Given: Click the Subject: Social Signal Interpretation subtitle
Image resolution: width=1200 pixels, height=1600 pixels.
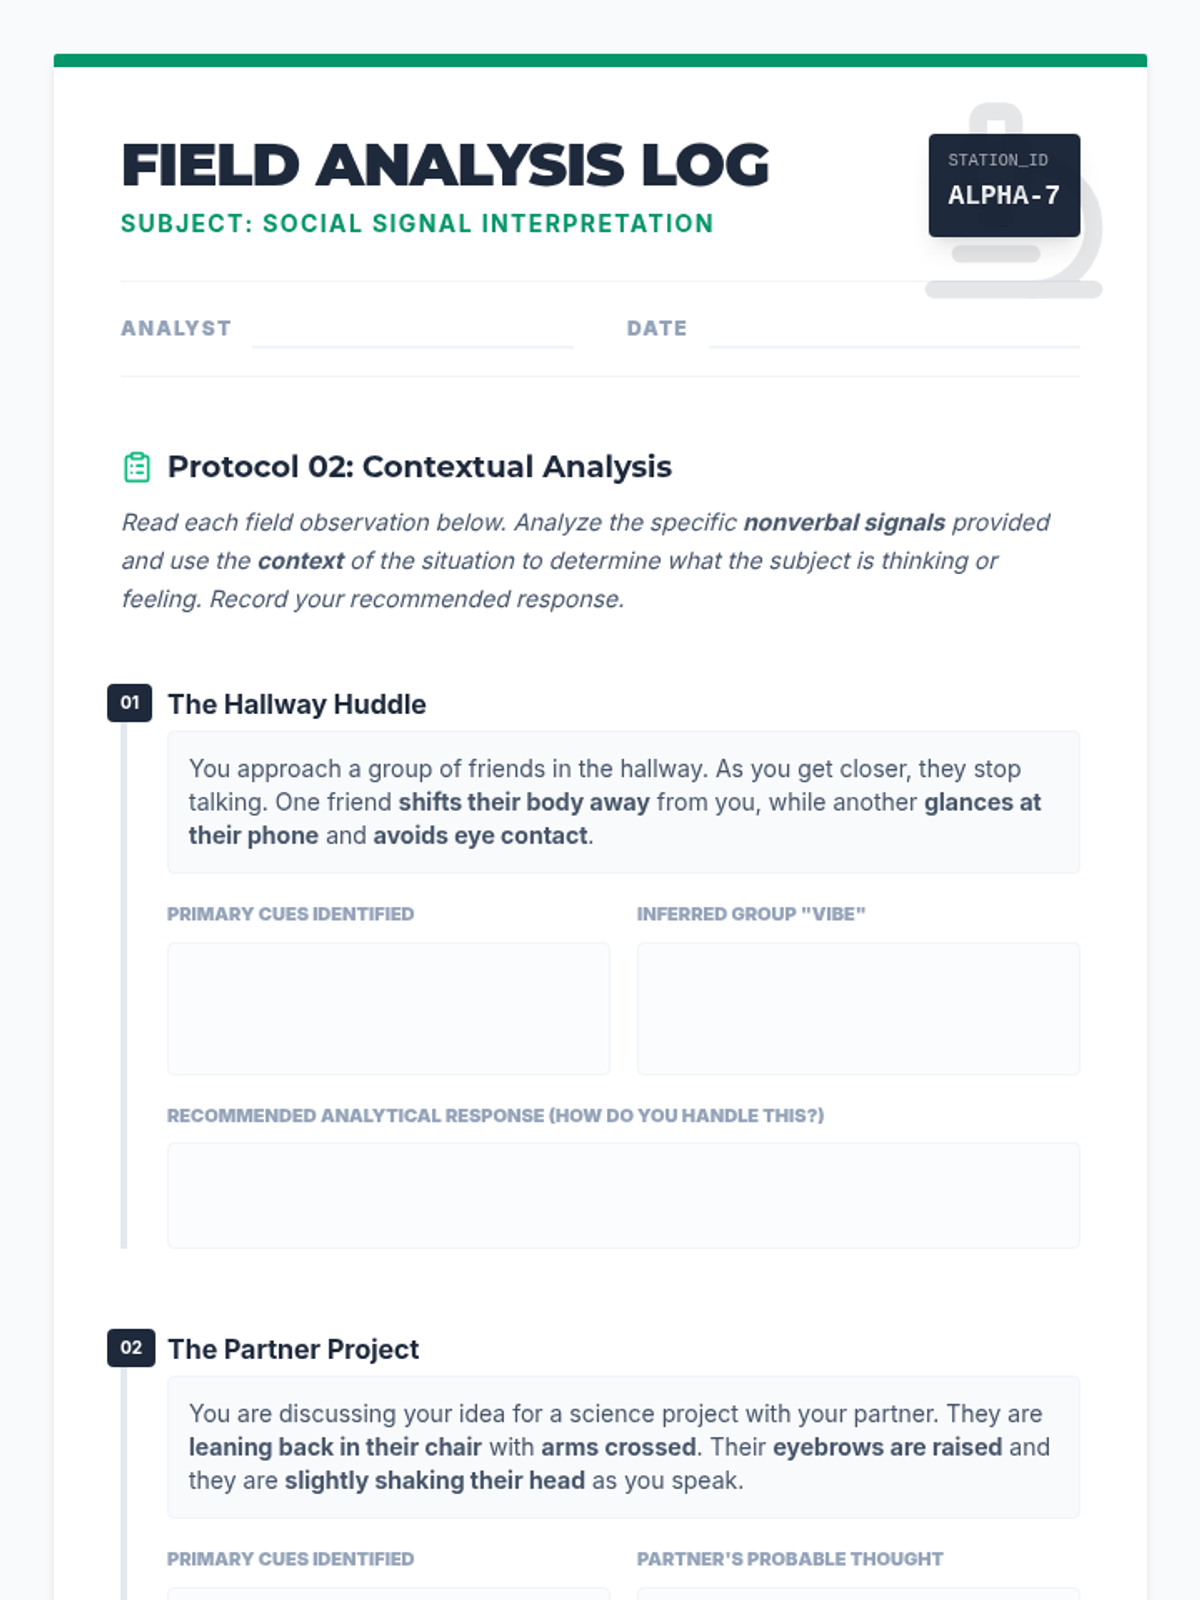Looking at the screenshot, I should coord(417,223).
